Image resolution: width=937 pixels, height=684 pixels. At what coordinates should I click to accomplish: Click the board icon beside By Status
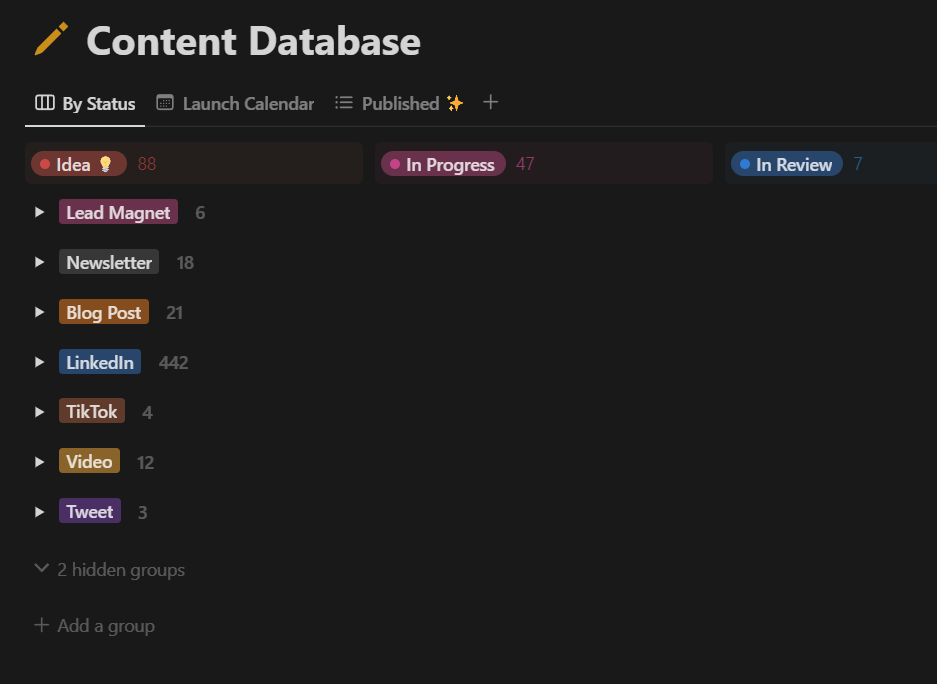tap(45, 103)
